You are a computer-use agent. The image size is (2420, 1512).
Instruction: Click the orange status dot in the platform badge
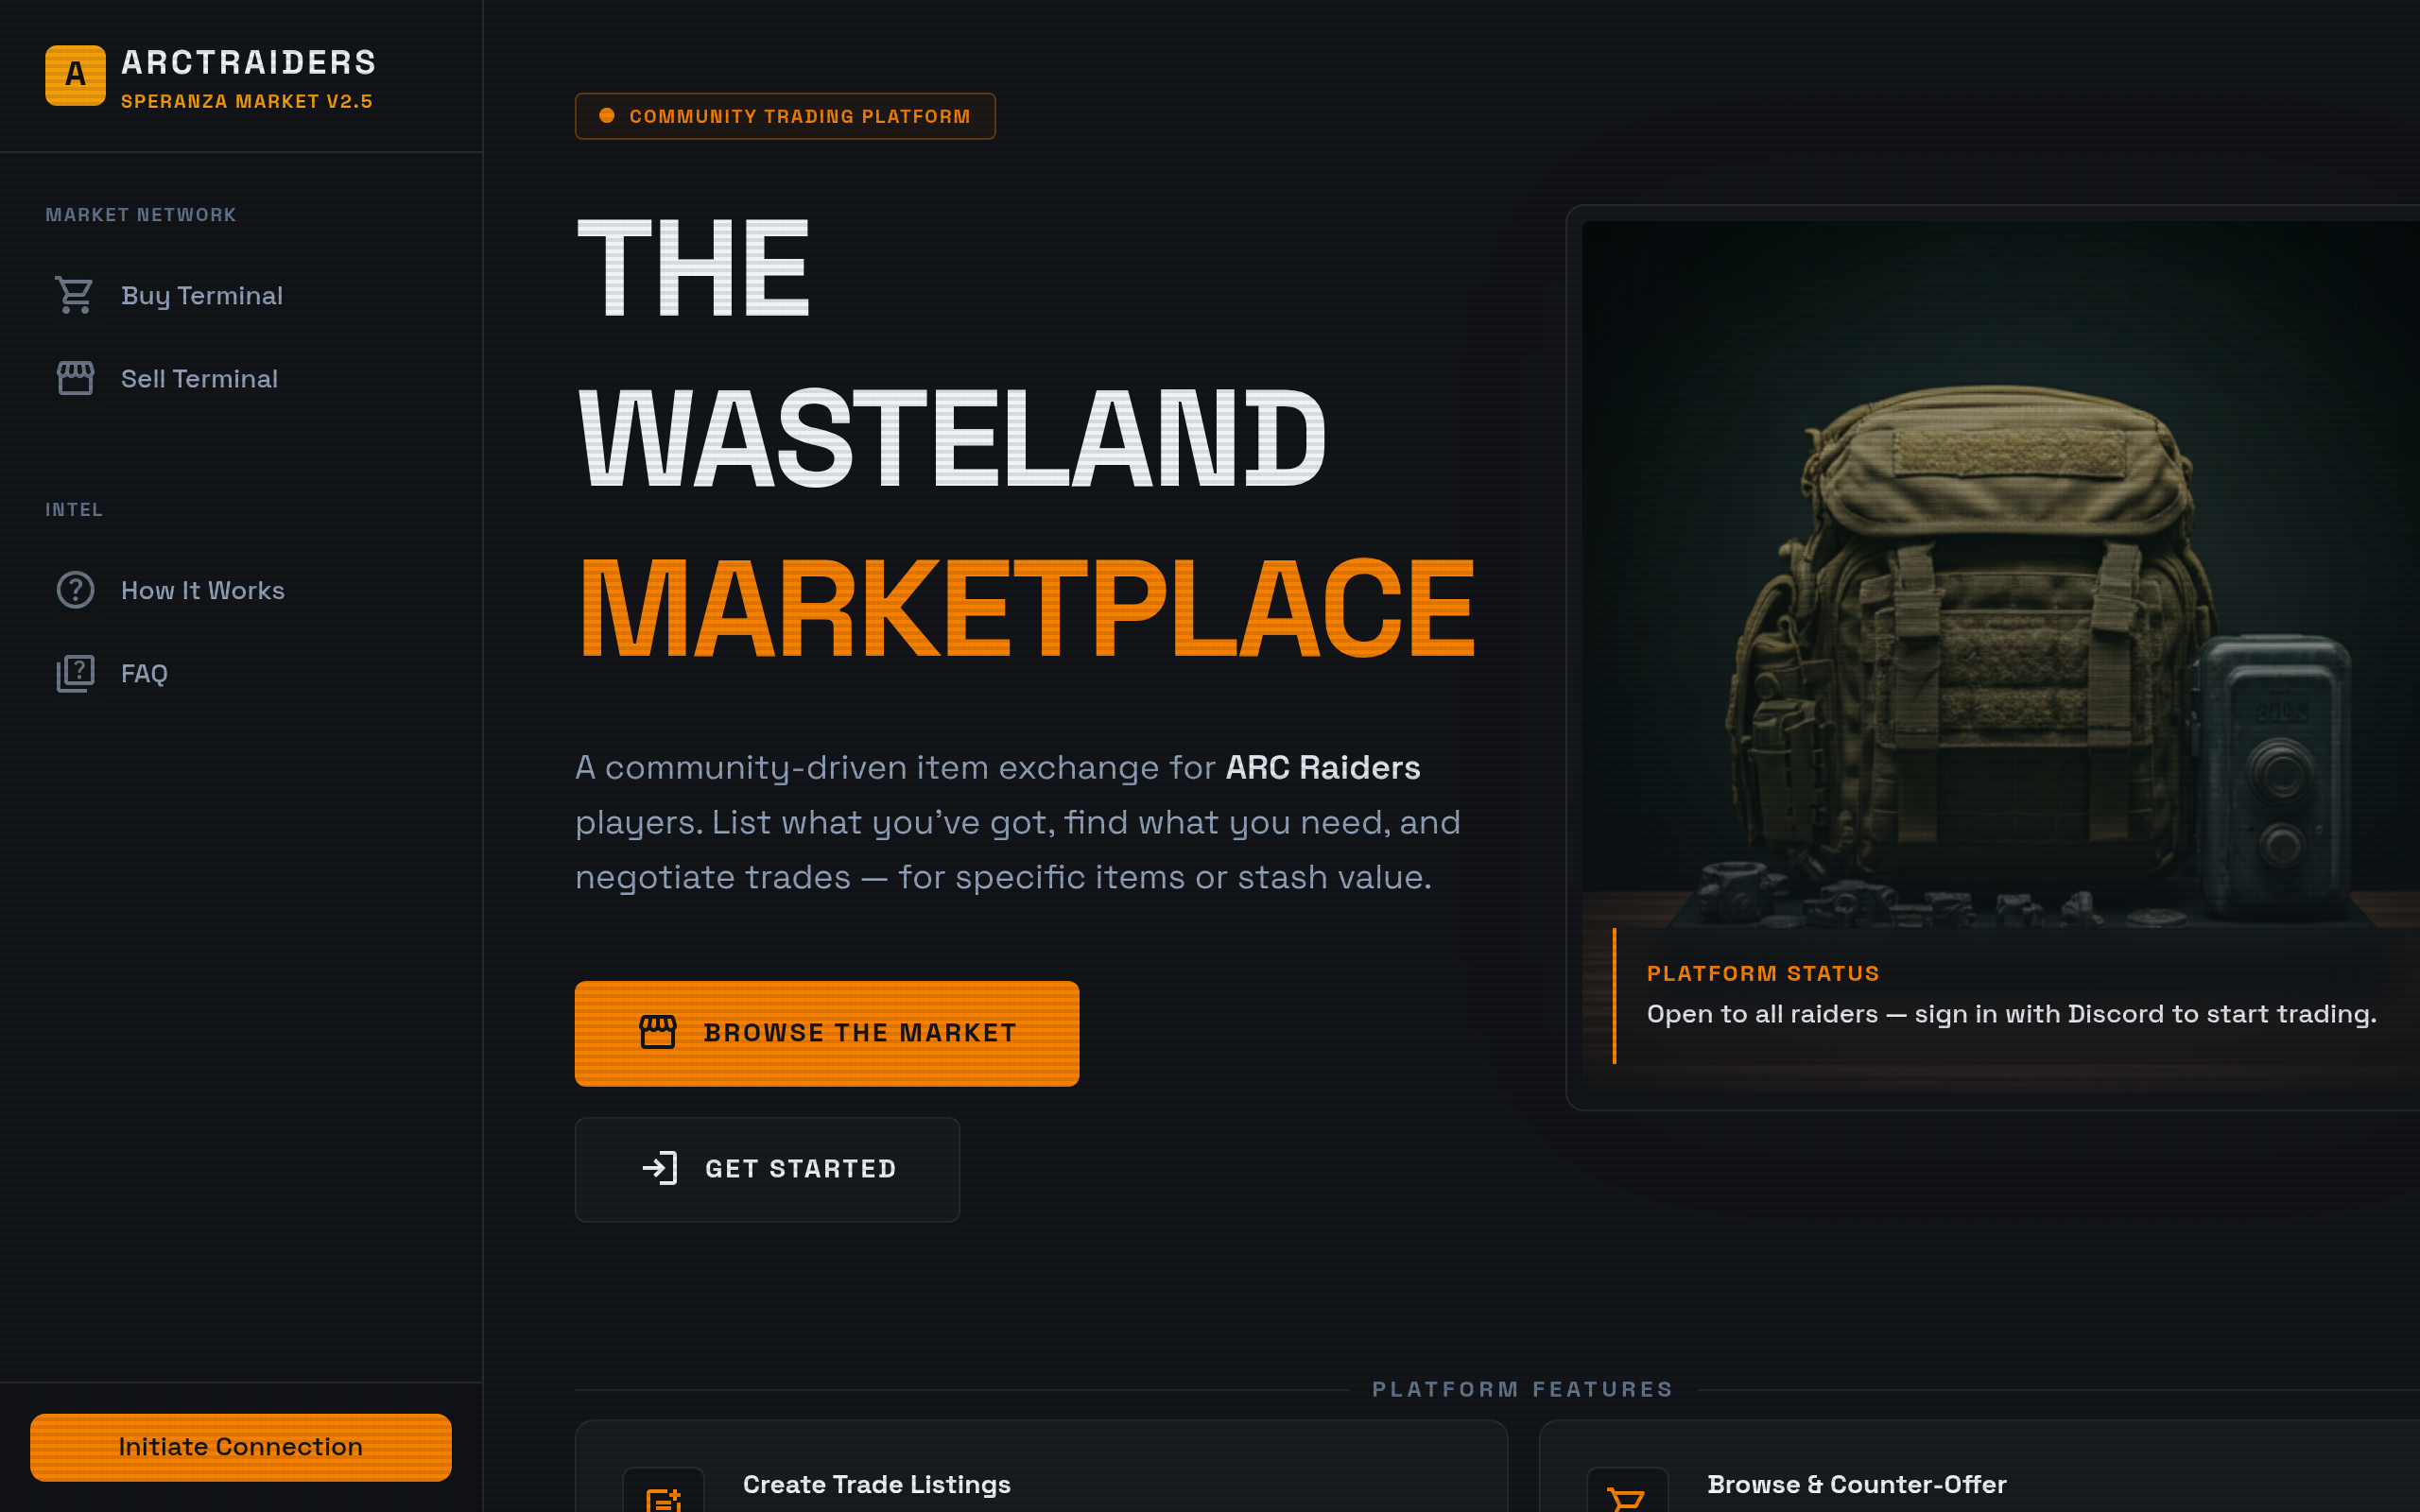click(x=607, y=115)
